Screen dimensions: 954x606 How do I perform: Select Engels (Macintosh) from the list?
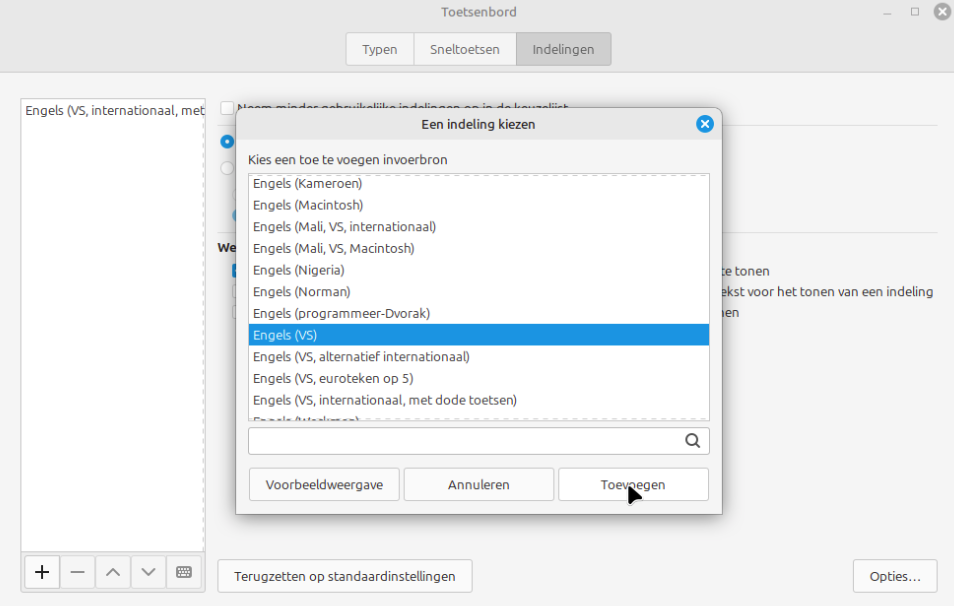(x=308, y=205)
